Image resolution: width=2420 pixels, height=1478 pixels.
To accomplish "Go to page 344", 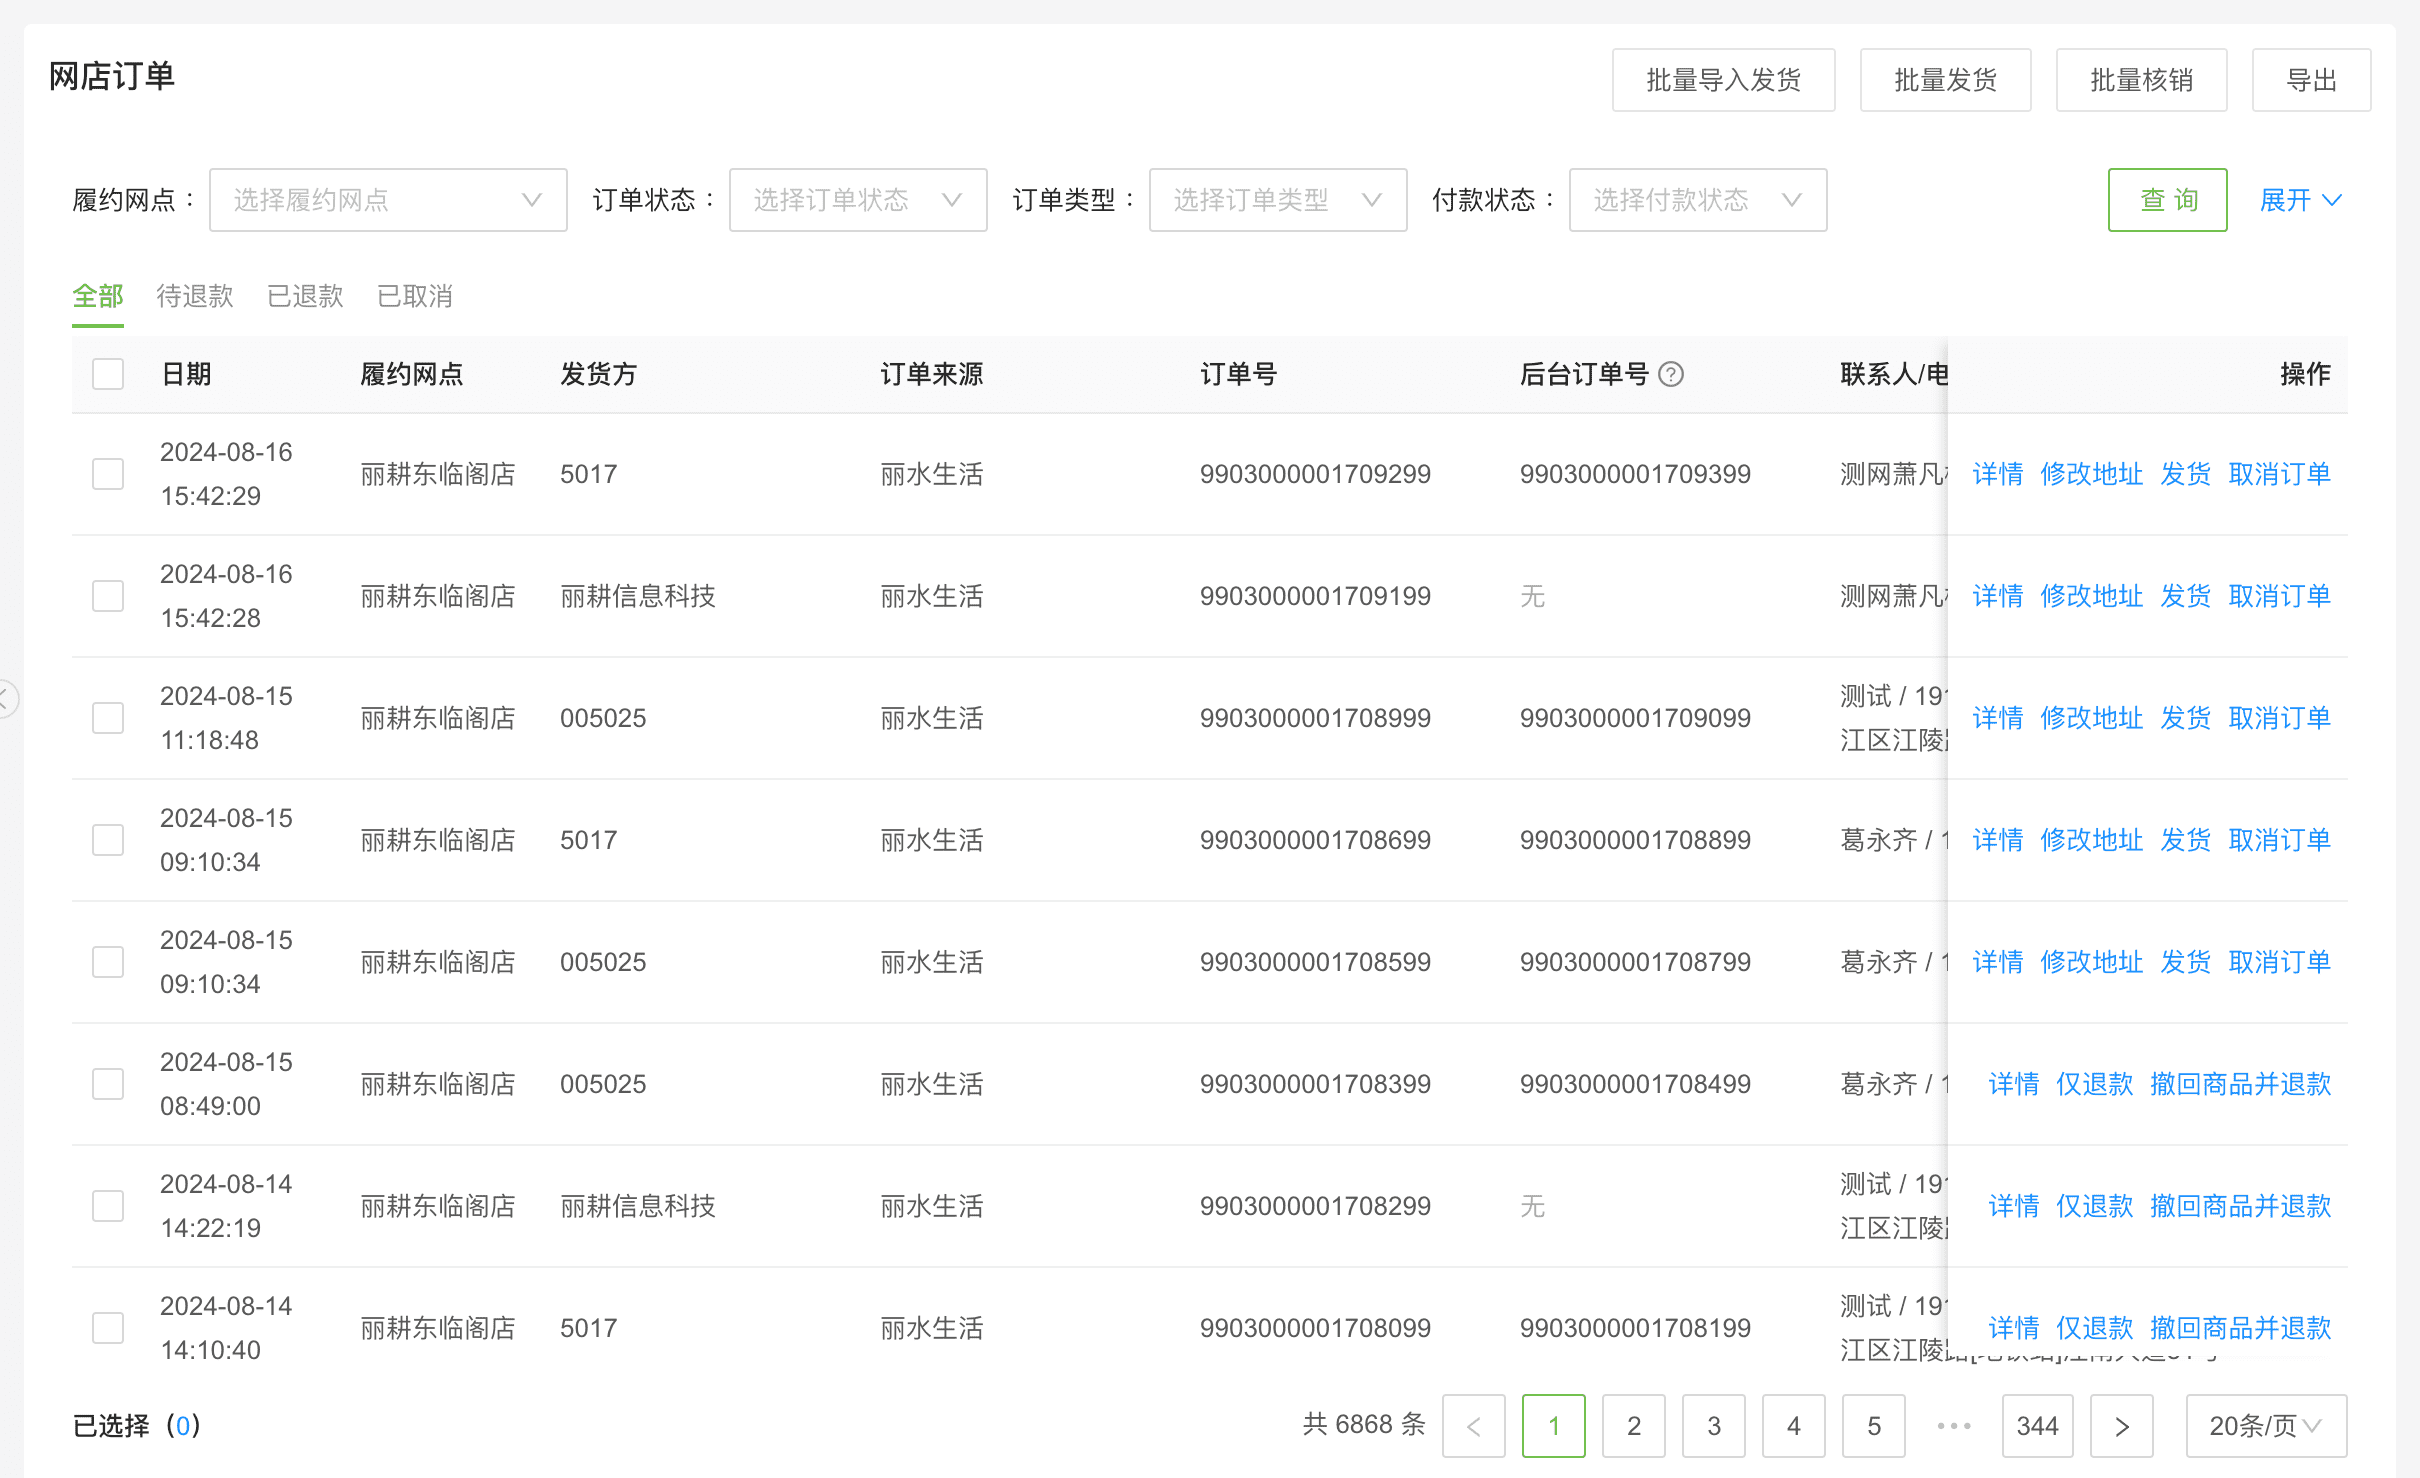I will [2037, 1425].
